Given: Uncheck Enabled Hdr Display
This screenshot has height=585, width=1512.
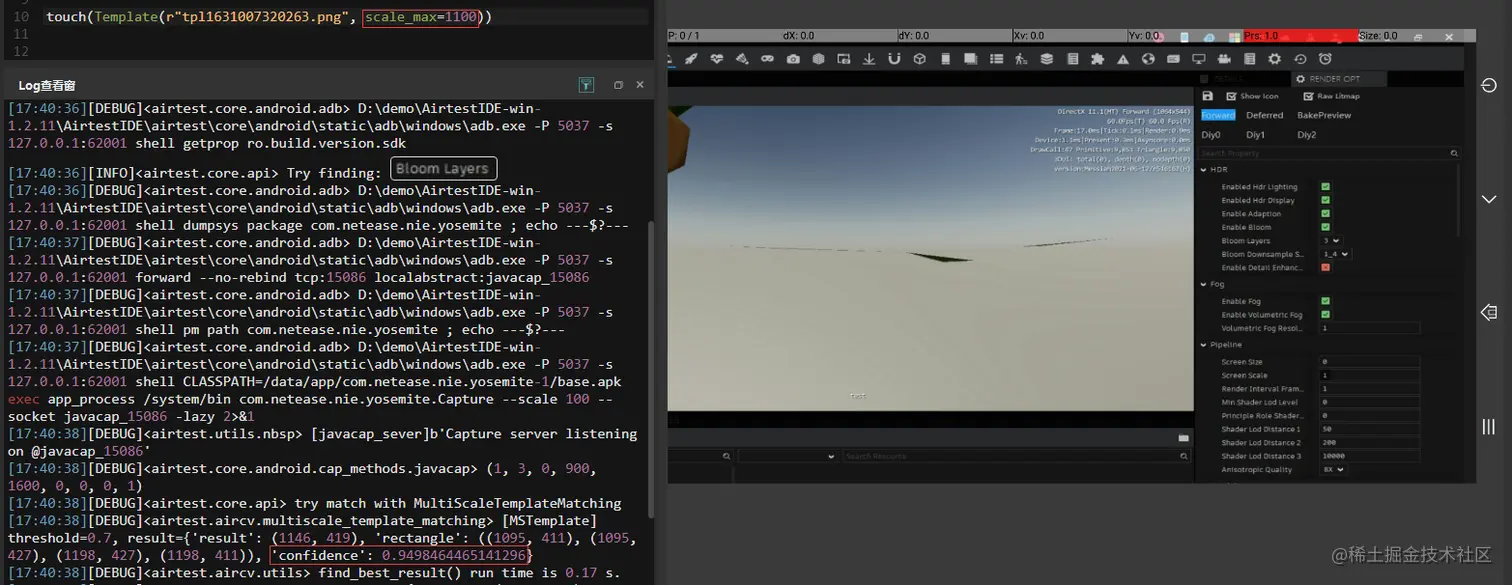Looking at the screenshot, I should [1325, 200].
